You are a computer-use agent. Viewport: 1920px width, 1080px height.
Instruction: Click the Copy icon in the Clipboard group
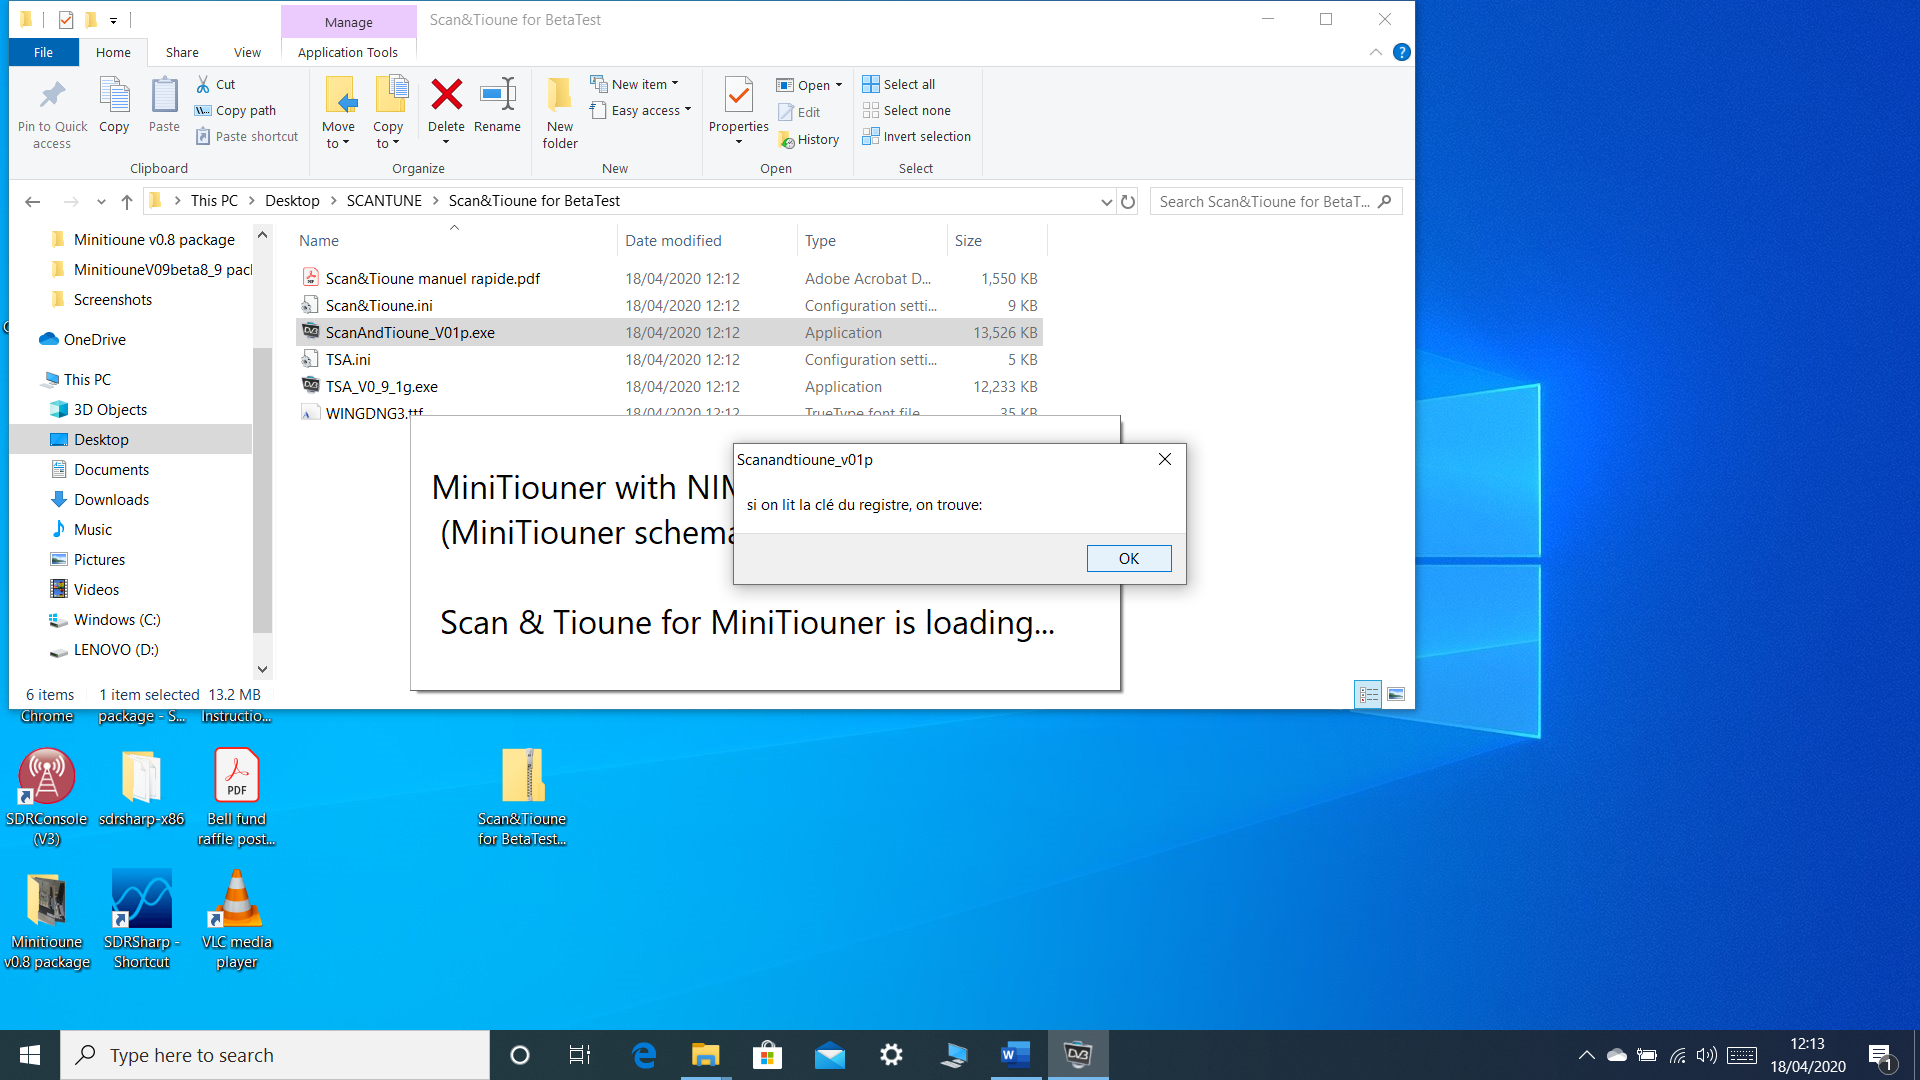(x=114, y=105)
